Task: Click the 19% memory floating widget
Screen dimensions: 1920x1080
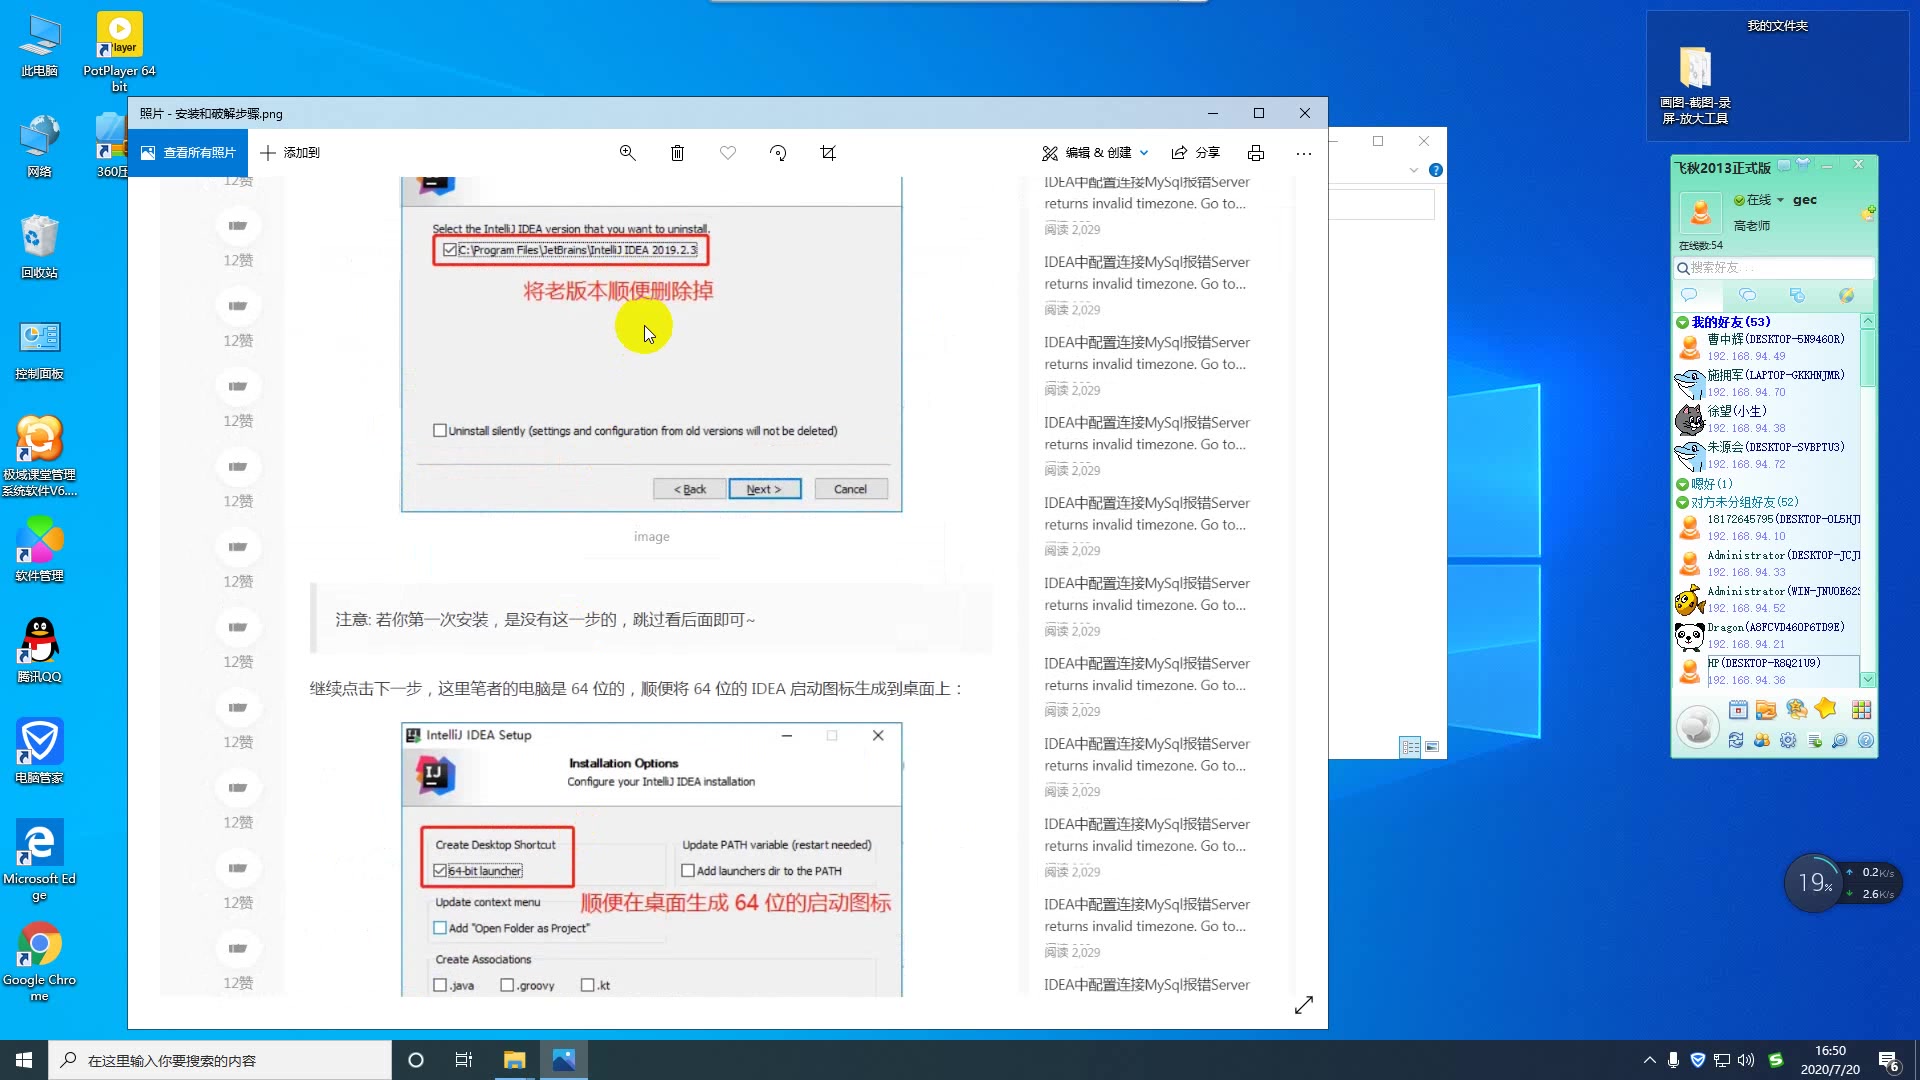Action: (1814, 882)
